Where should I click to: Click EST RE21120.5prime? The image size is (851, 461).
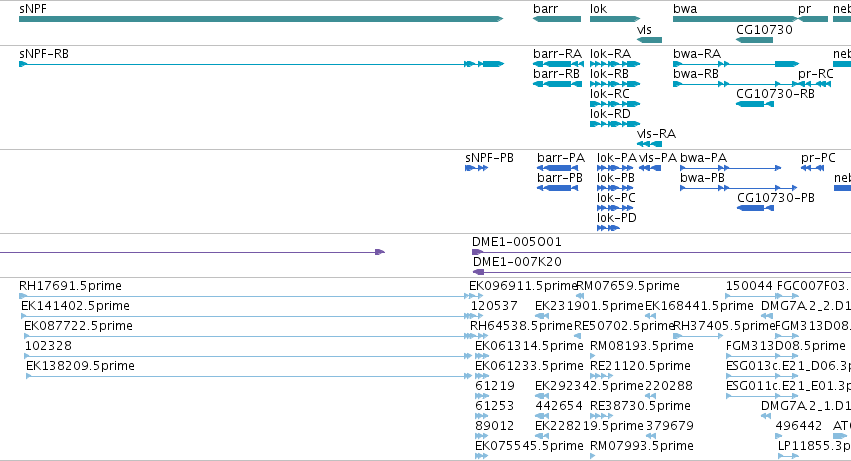601,376
